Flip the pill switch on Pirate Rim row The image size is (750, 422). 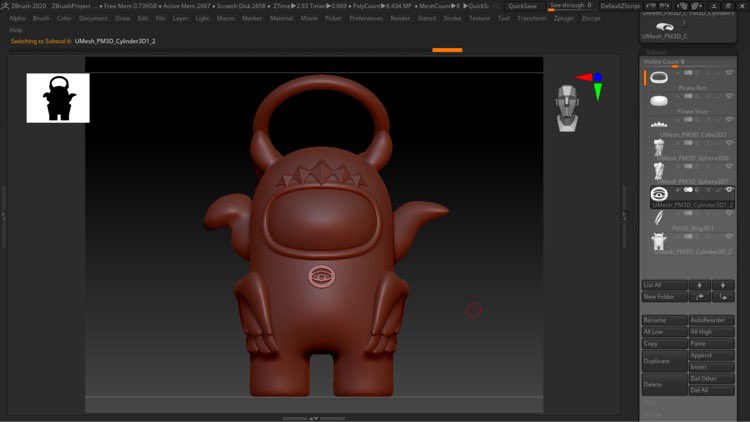[x=688, y=73]
